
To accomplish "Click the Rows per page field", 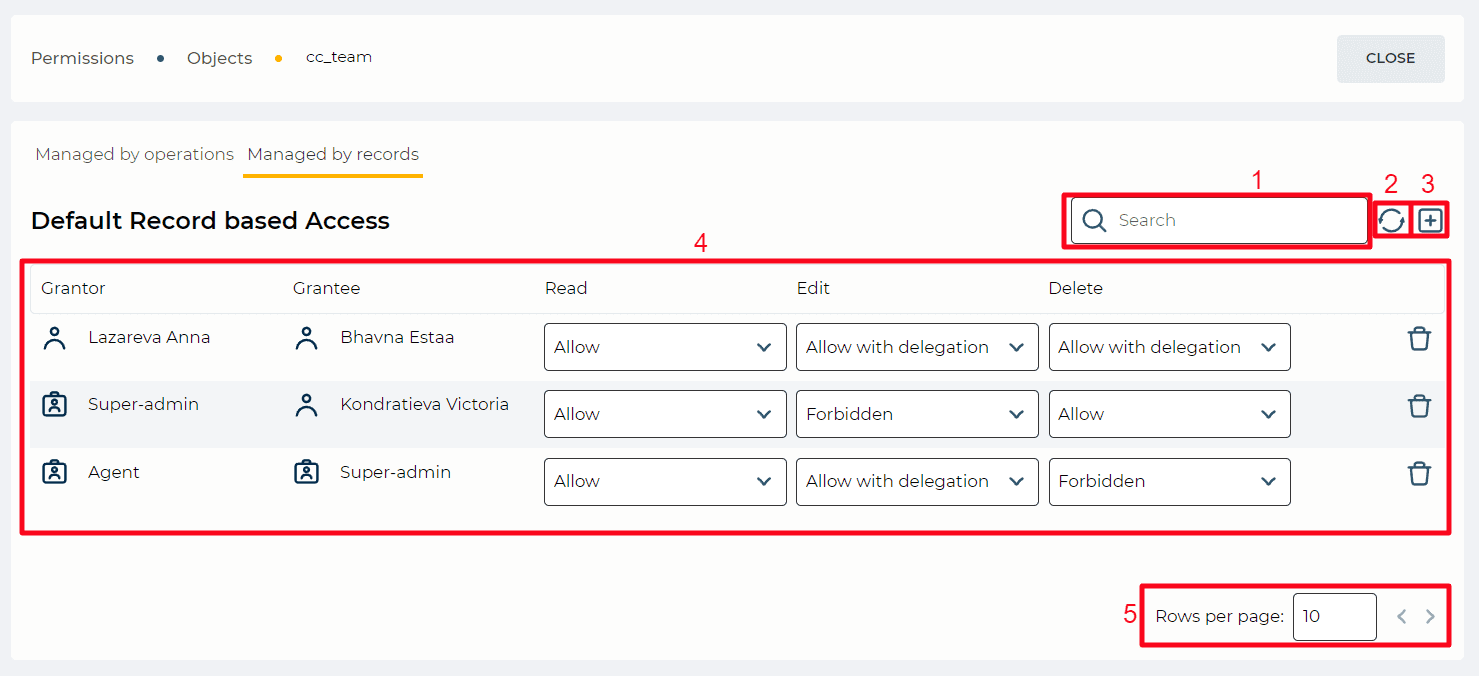I will (x=1334, y=616).
